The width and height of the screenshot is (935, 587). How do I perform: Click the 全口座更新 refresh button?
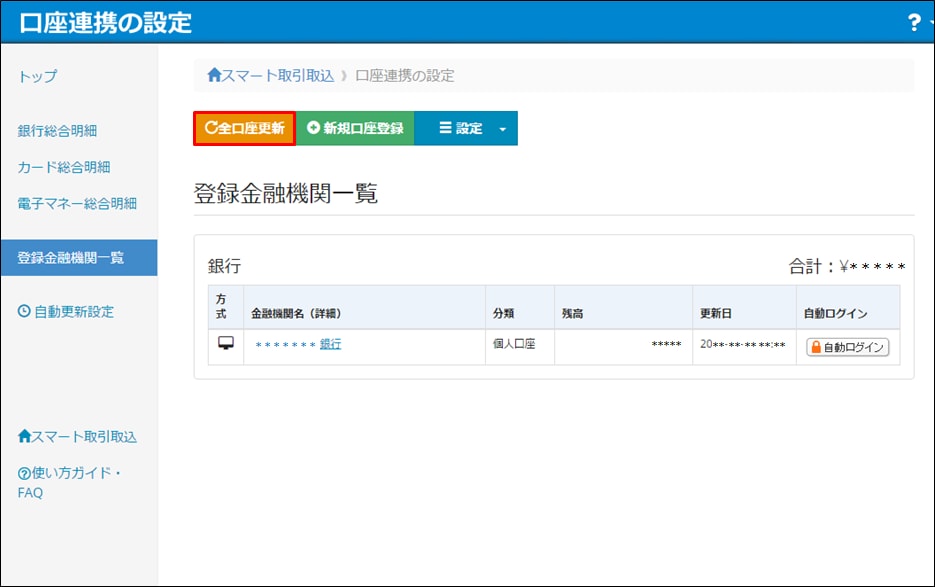[x=244, y=128]
